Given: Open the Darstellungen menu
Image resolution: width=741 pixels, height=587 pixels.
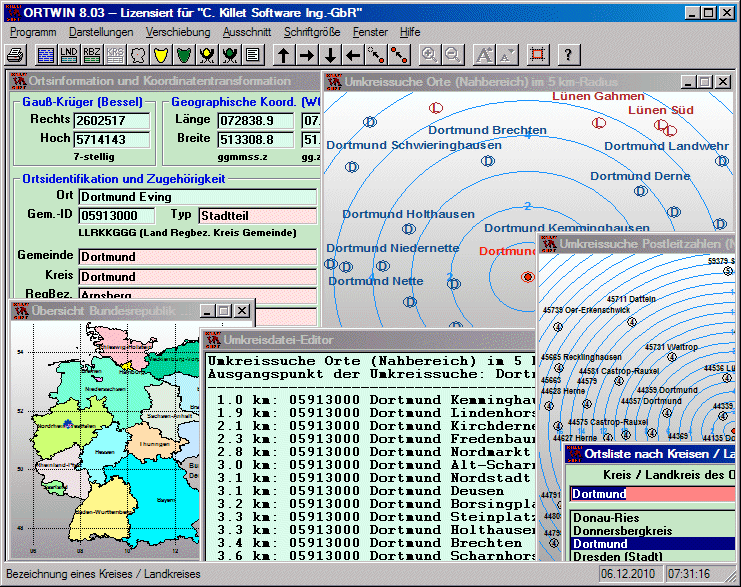Looking at the screenshot, I should point(101,32).
